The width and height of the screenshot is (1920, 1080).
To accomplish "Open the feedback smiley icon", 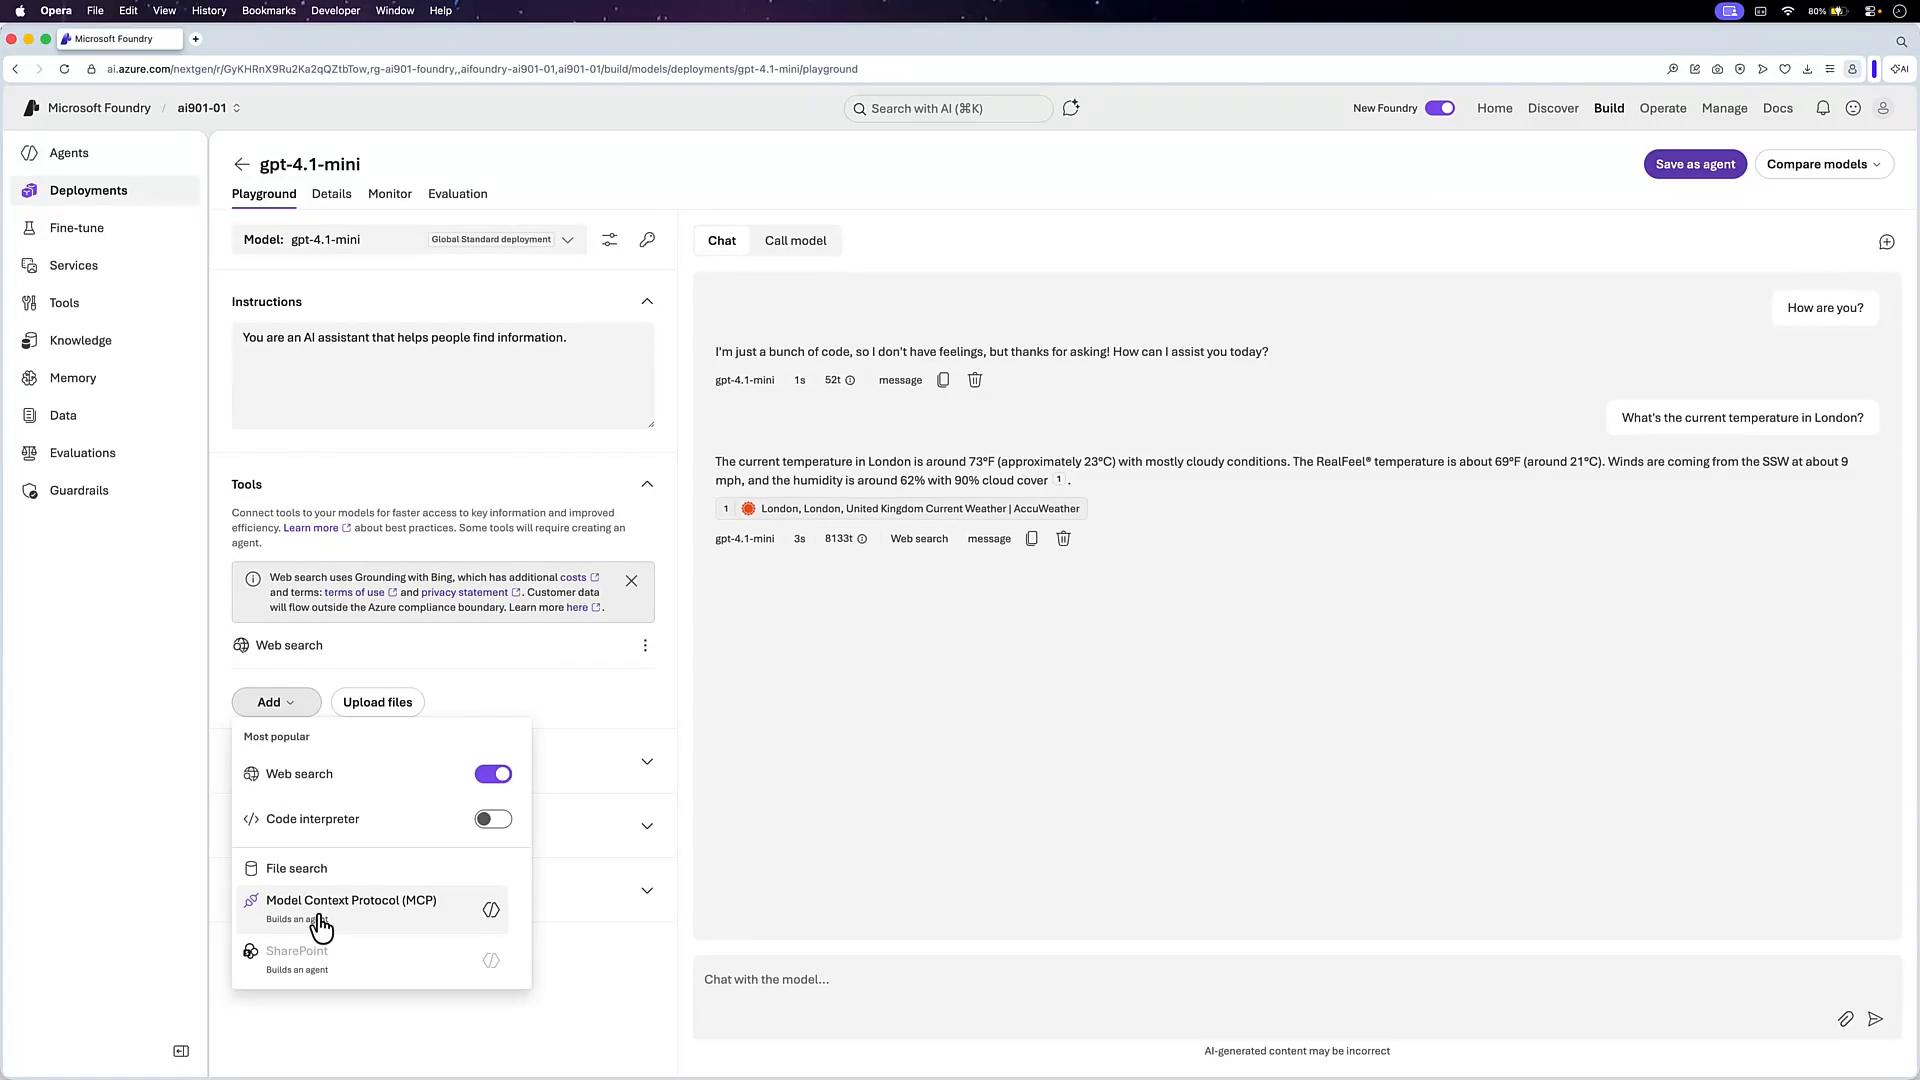I will pyautogui.click(x=1853, y=108).
